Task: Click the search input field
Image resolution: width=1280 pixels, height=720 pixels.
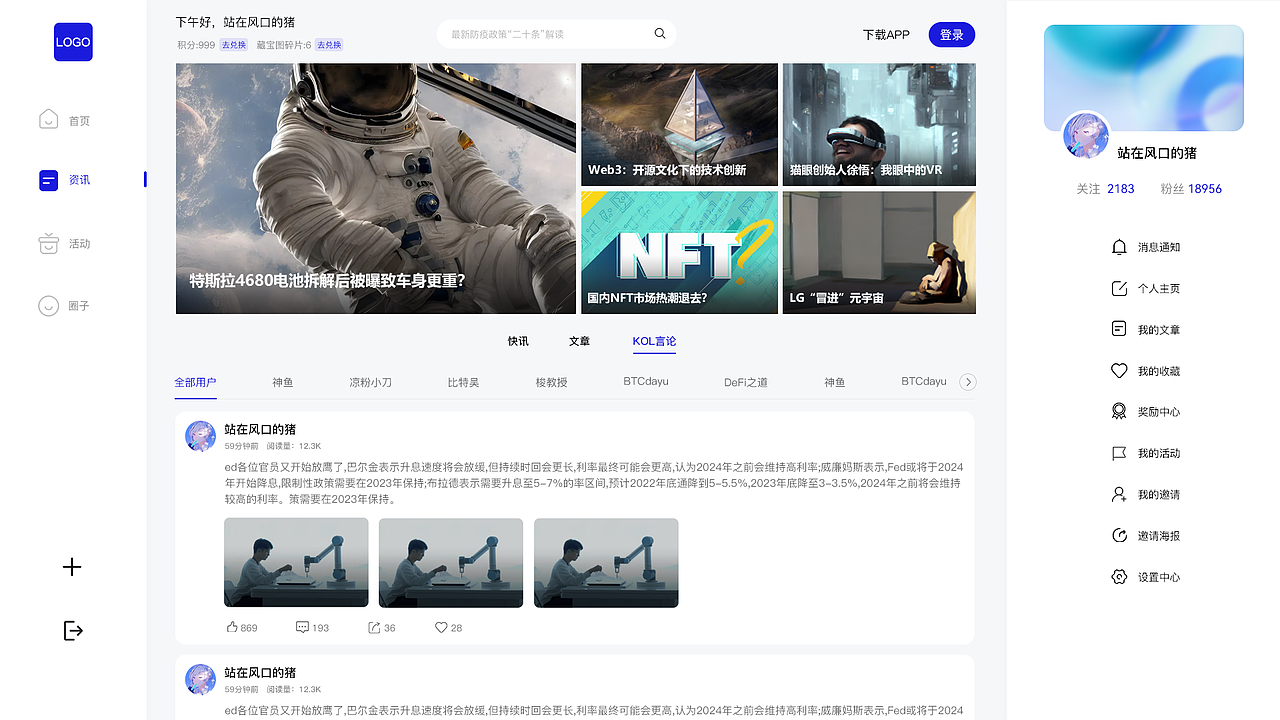Action: click(x=556, y=34)
